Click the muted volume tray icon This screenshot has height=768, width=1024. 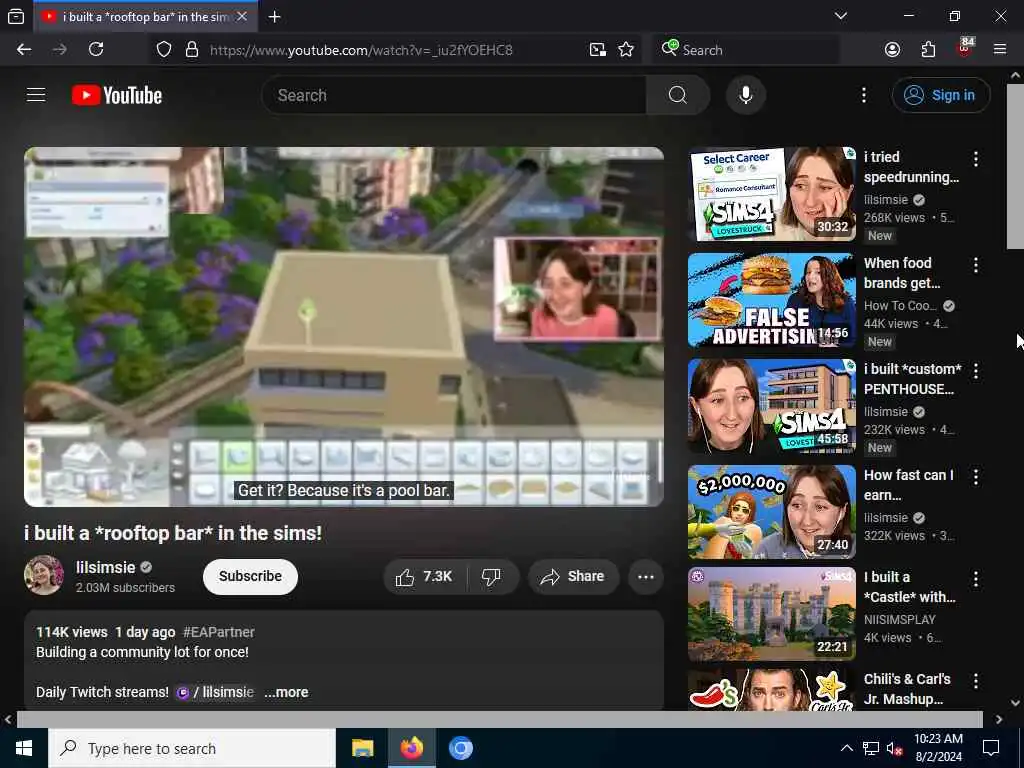[895, 748]
